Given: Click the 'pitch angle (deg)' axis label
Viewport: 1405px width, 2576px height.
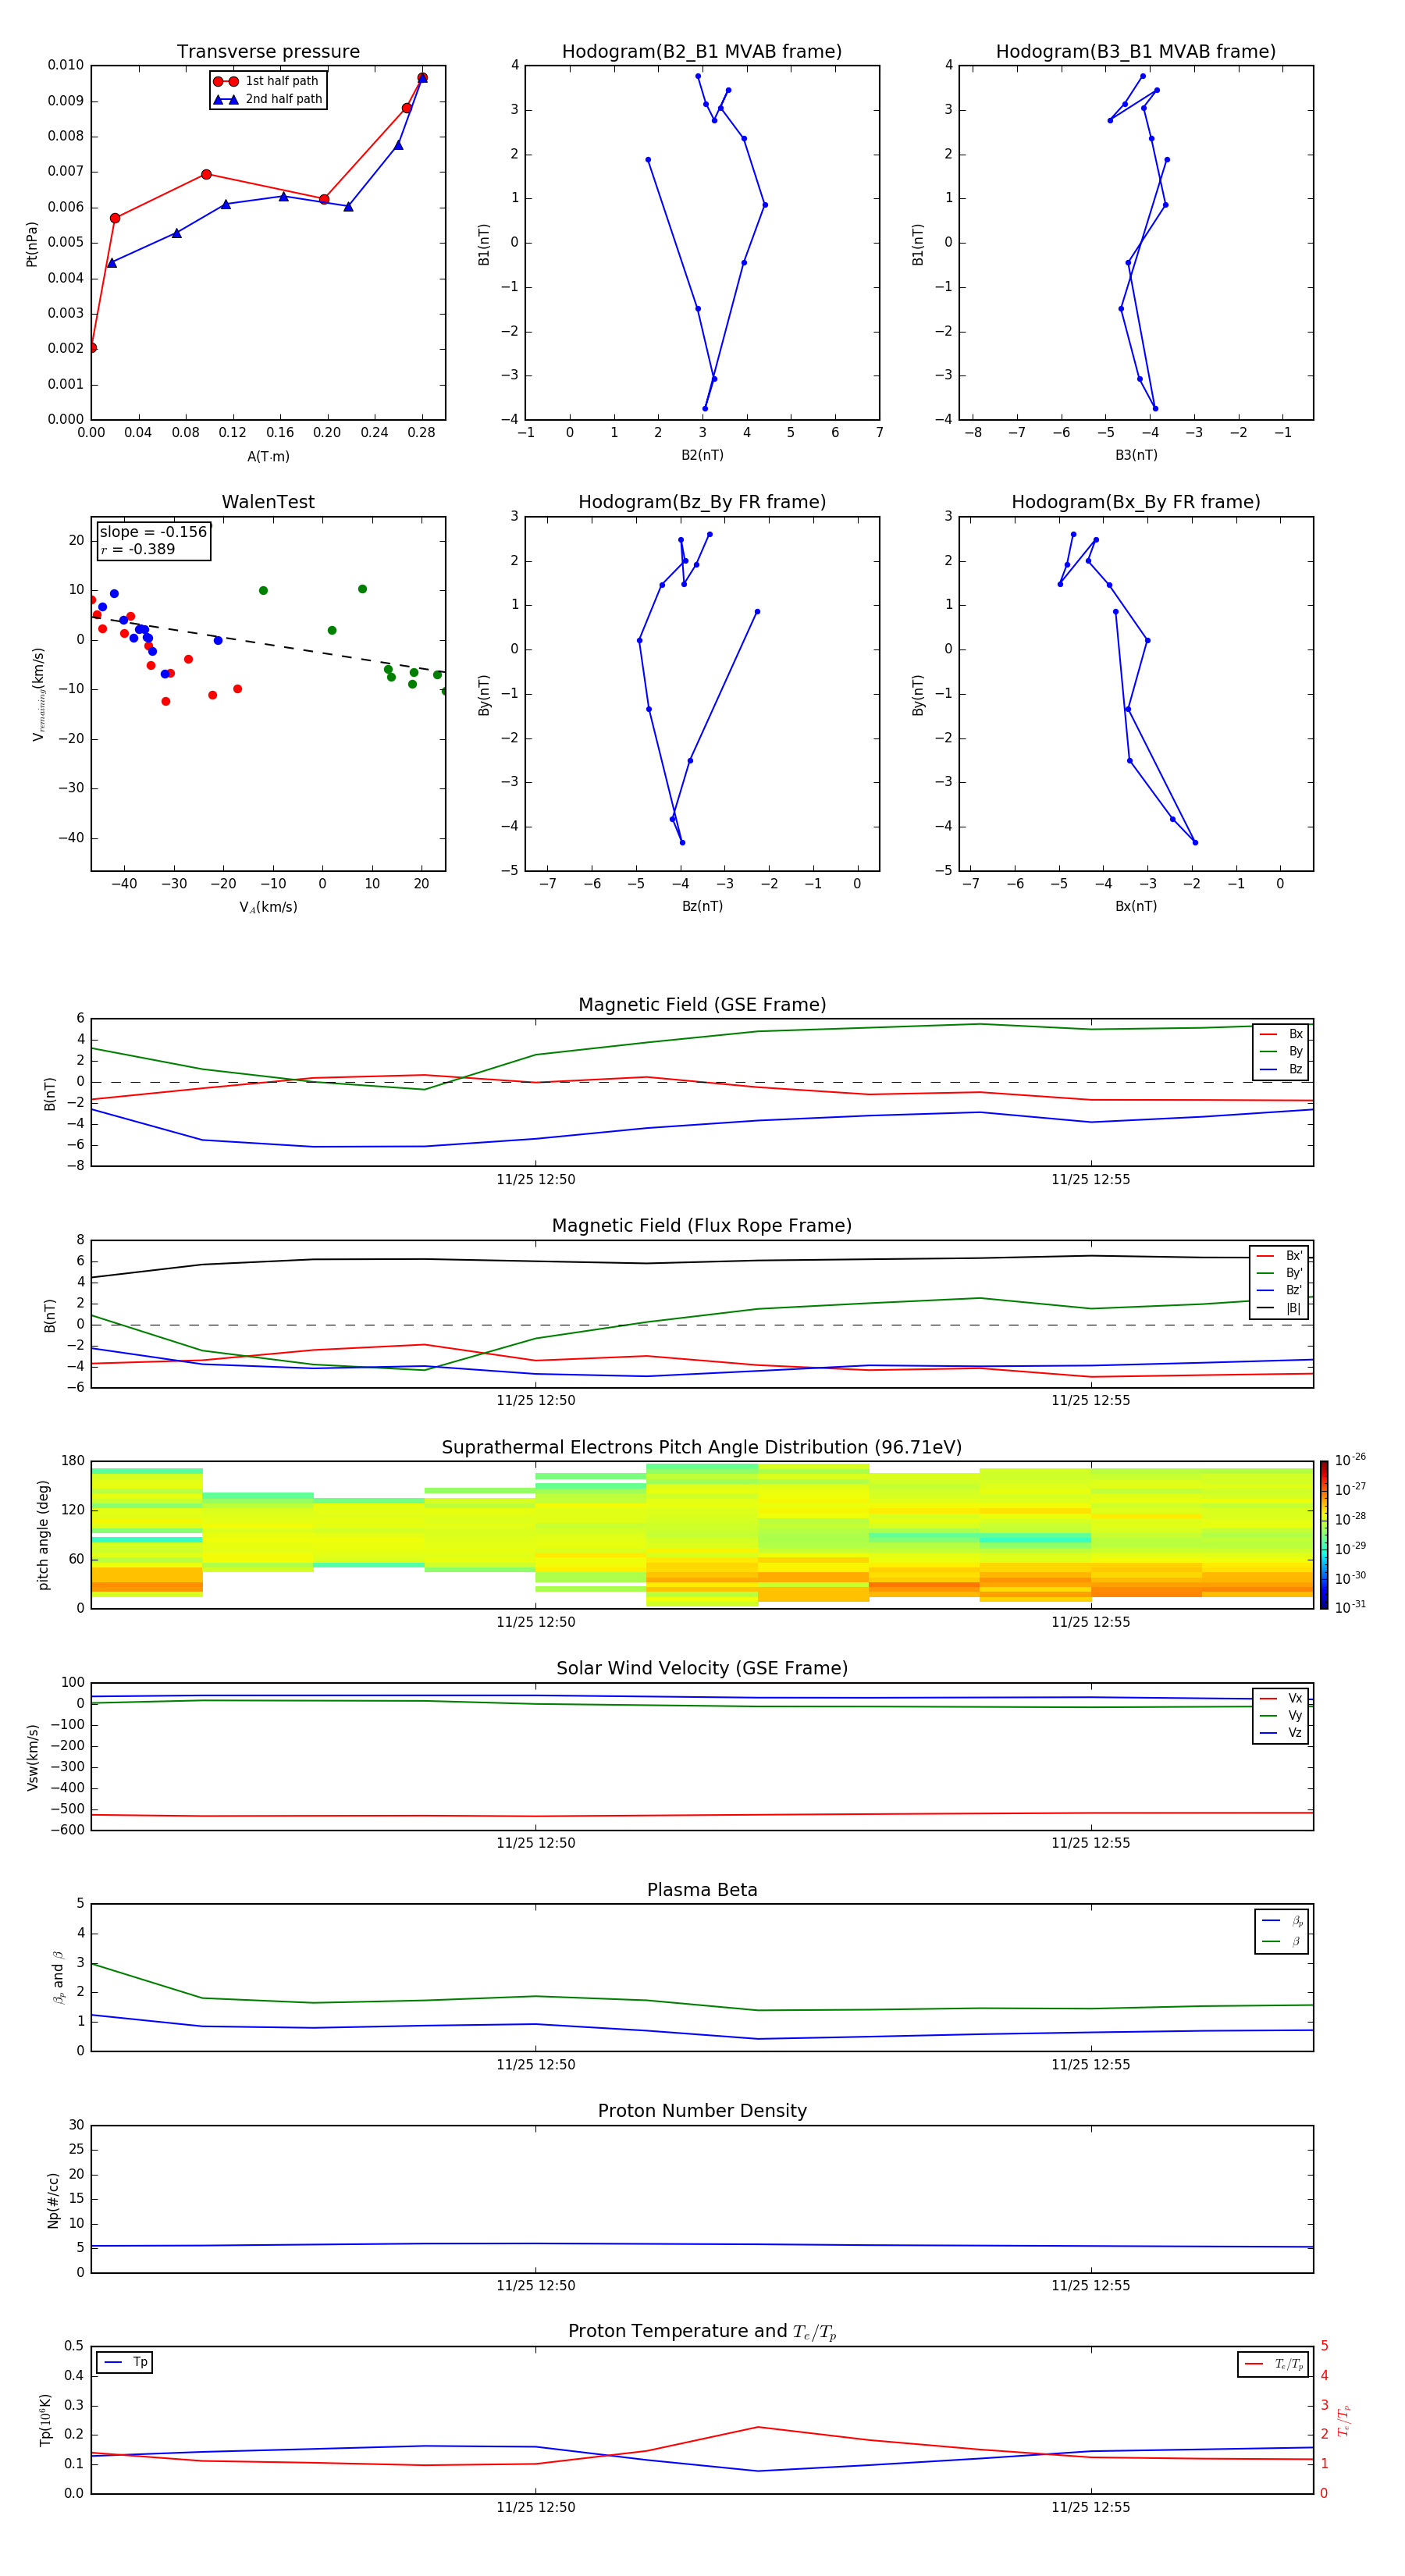Looking at the screenshot, I should click(43, 1535).
